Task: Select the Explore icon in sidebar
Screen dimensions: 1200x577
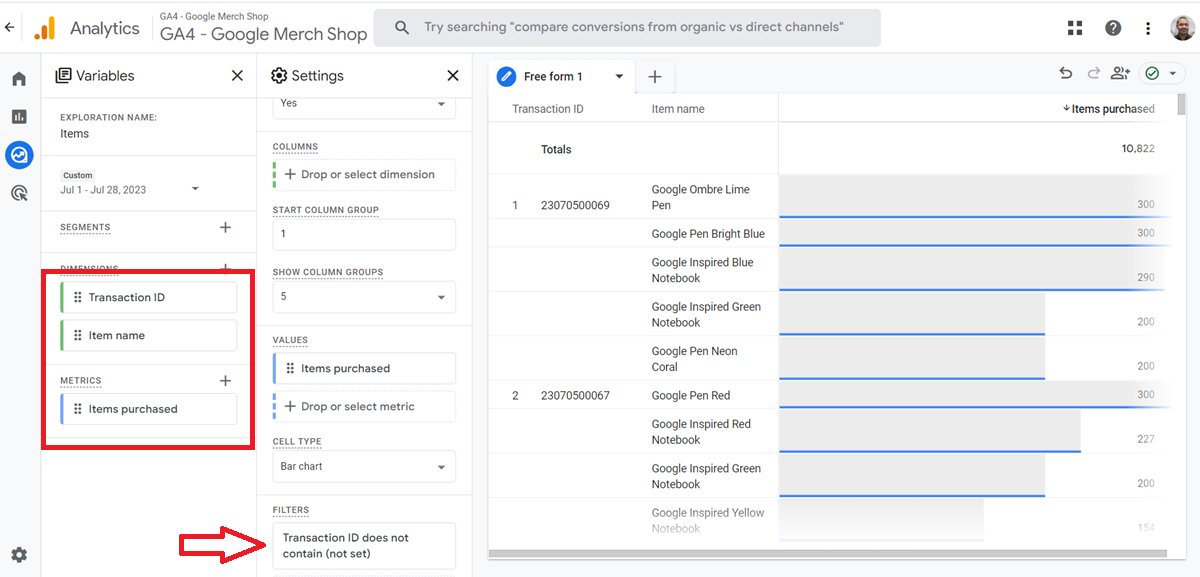Action: pyautogui.click(x=19, y=155)
